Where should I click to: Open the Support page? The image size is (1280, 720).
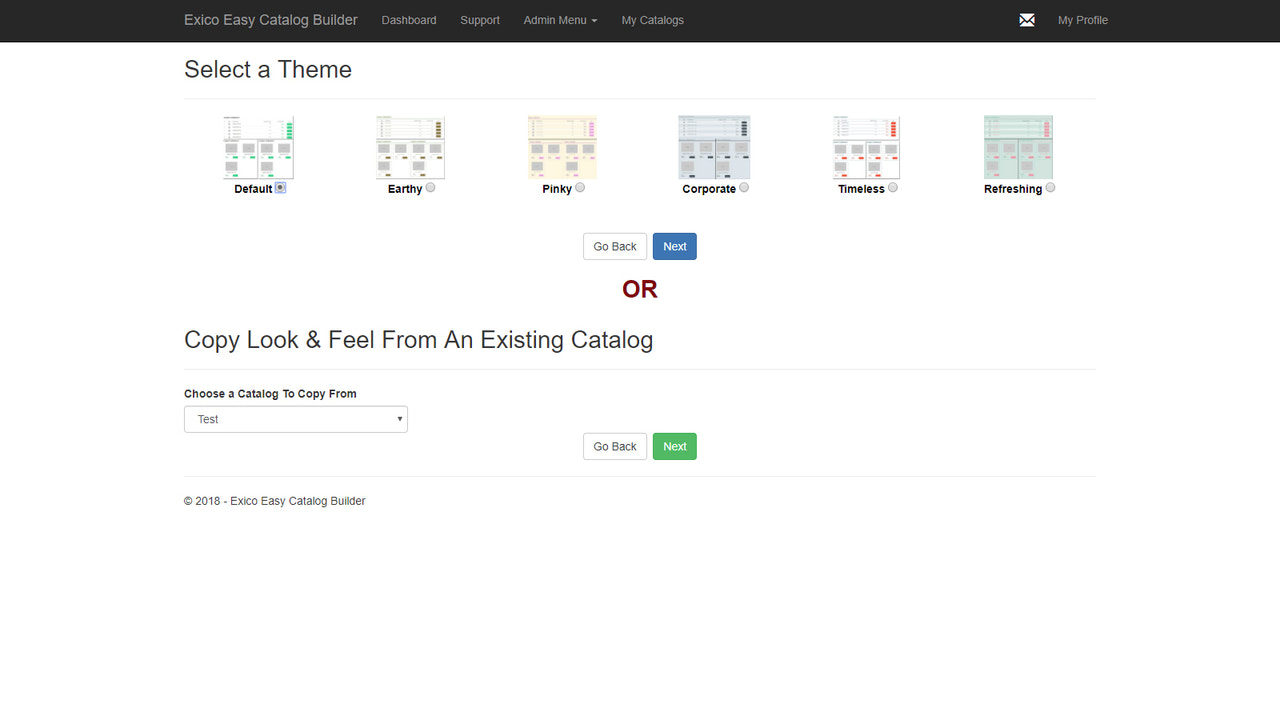pyautogui.click(x=480, y=20)
